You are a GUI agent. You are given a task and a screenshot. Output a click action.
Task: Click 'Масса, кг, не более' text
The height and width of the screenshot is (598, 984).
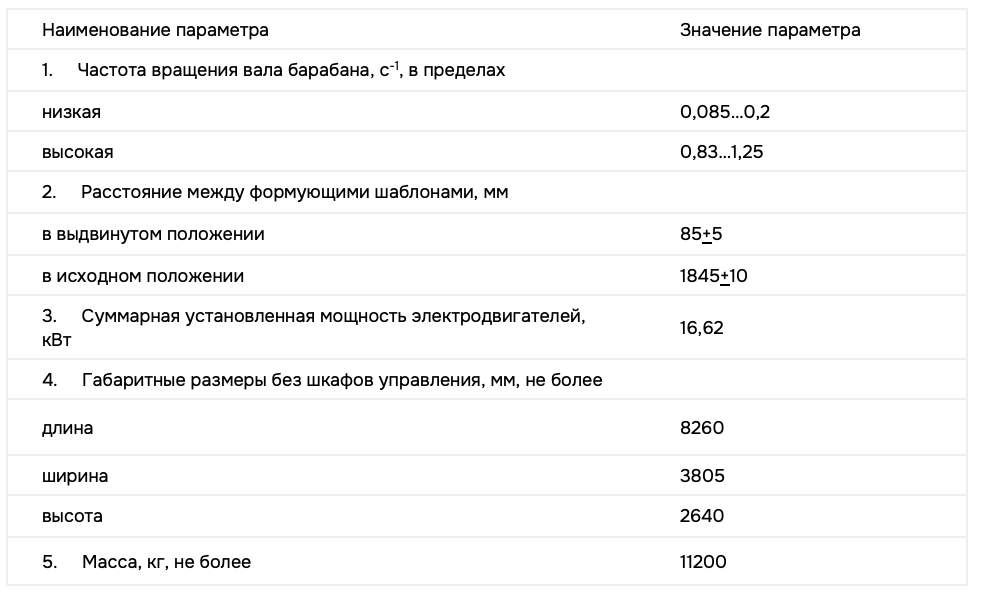coord(165,562)
